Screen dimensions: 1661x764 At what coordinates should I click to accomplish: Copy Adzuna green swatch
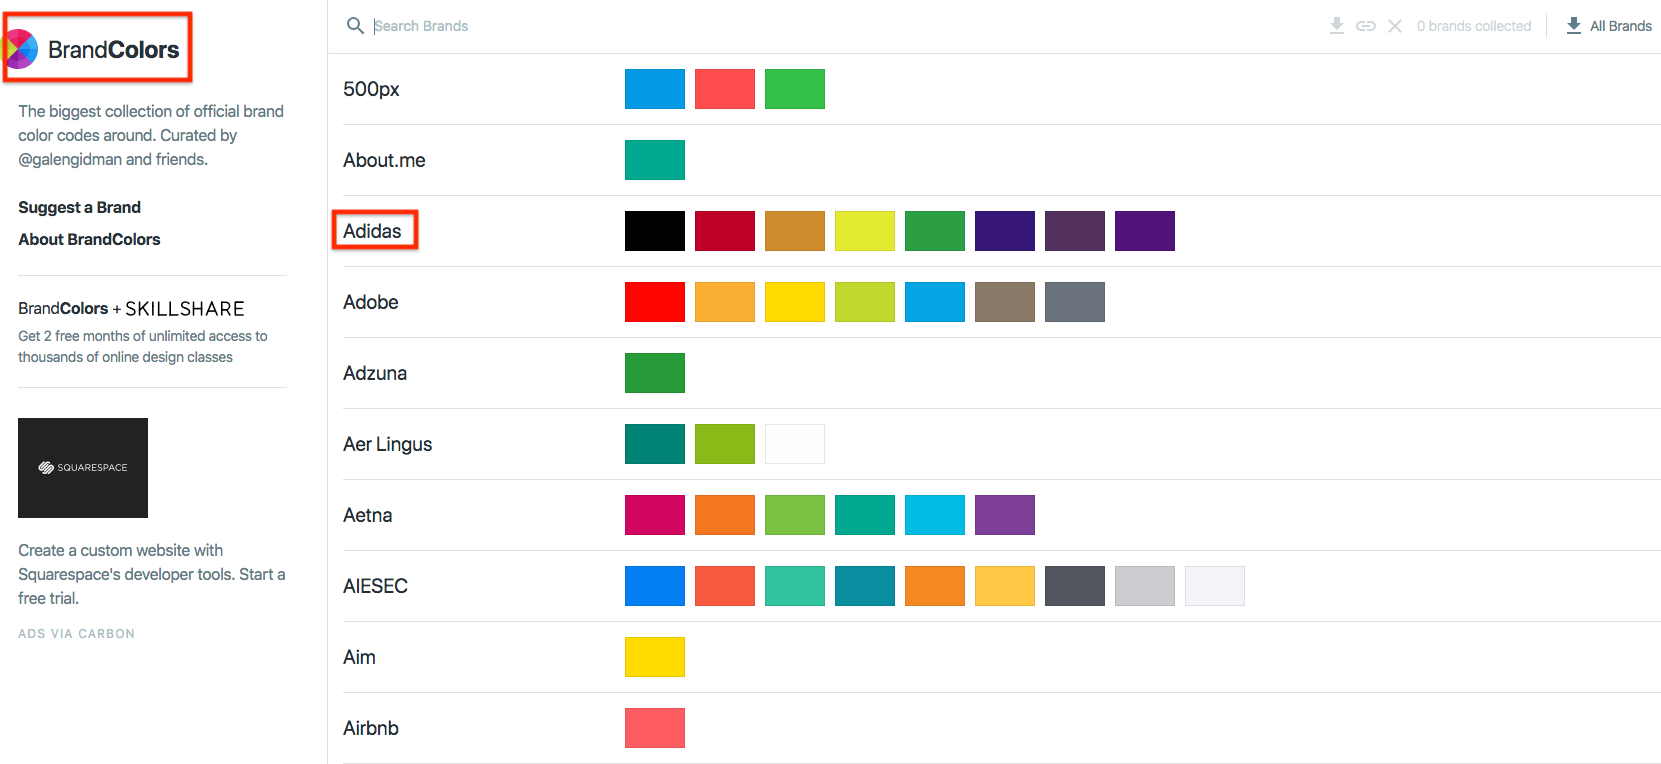[655, 373]
